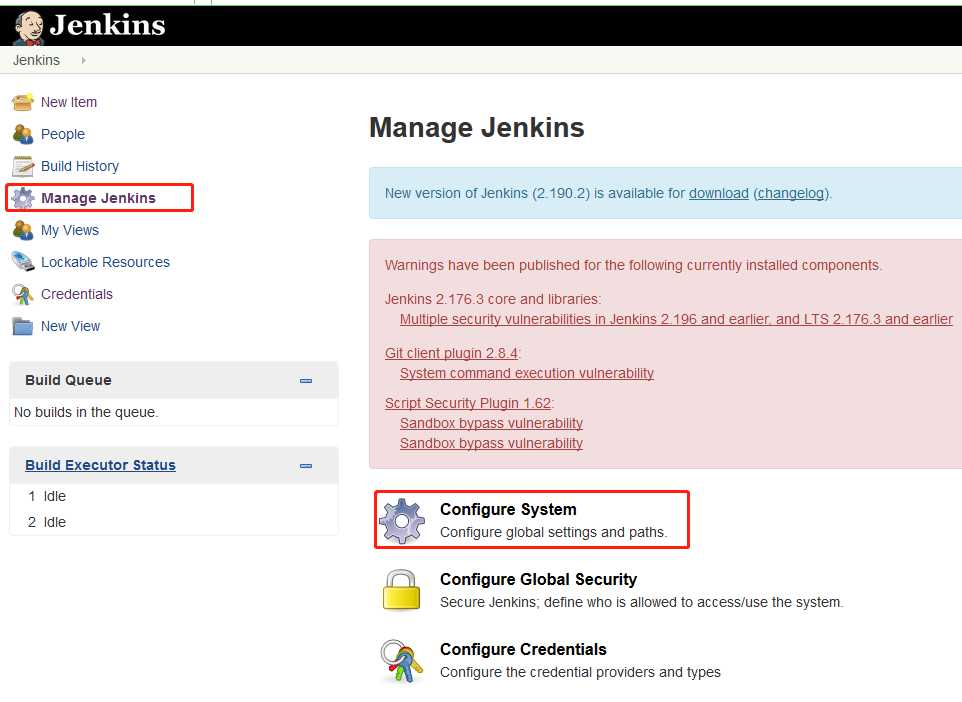The width and height of the screenshot is (962, 702).
Task: Click Build Executor Status heading link
Action: pyautogui.click(x=100, y=465)
